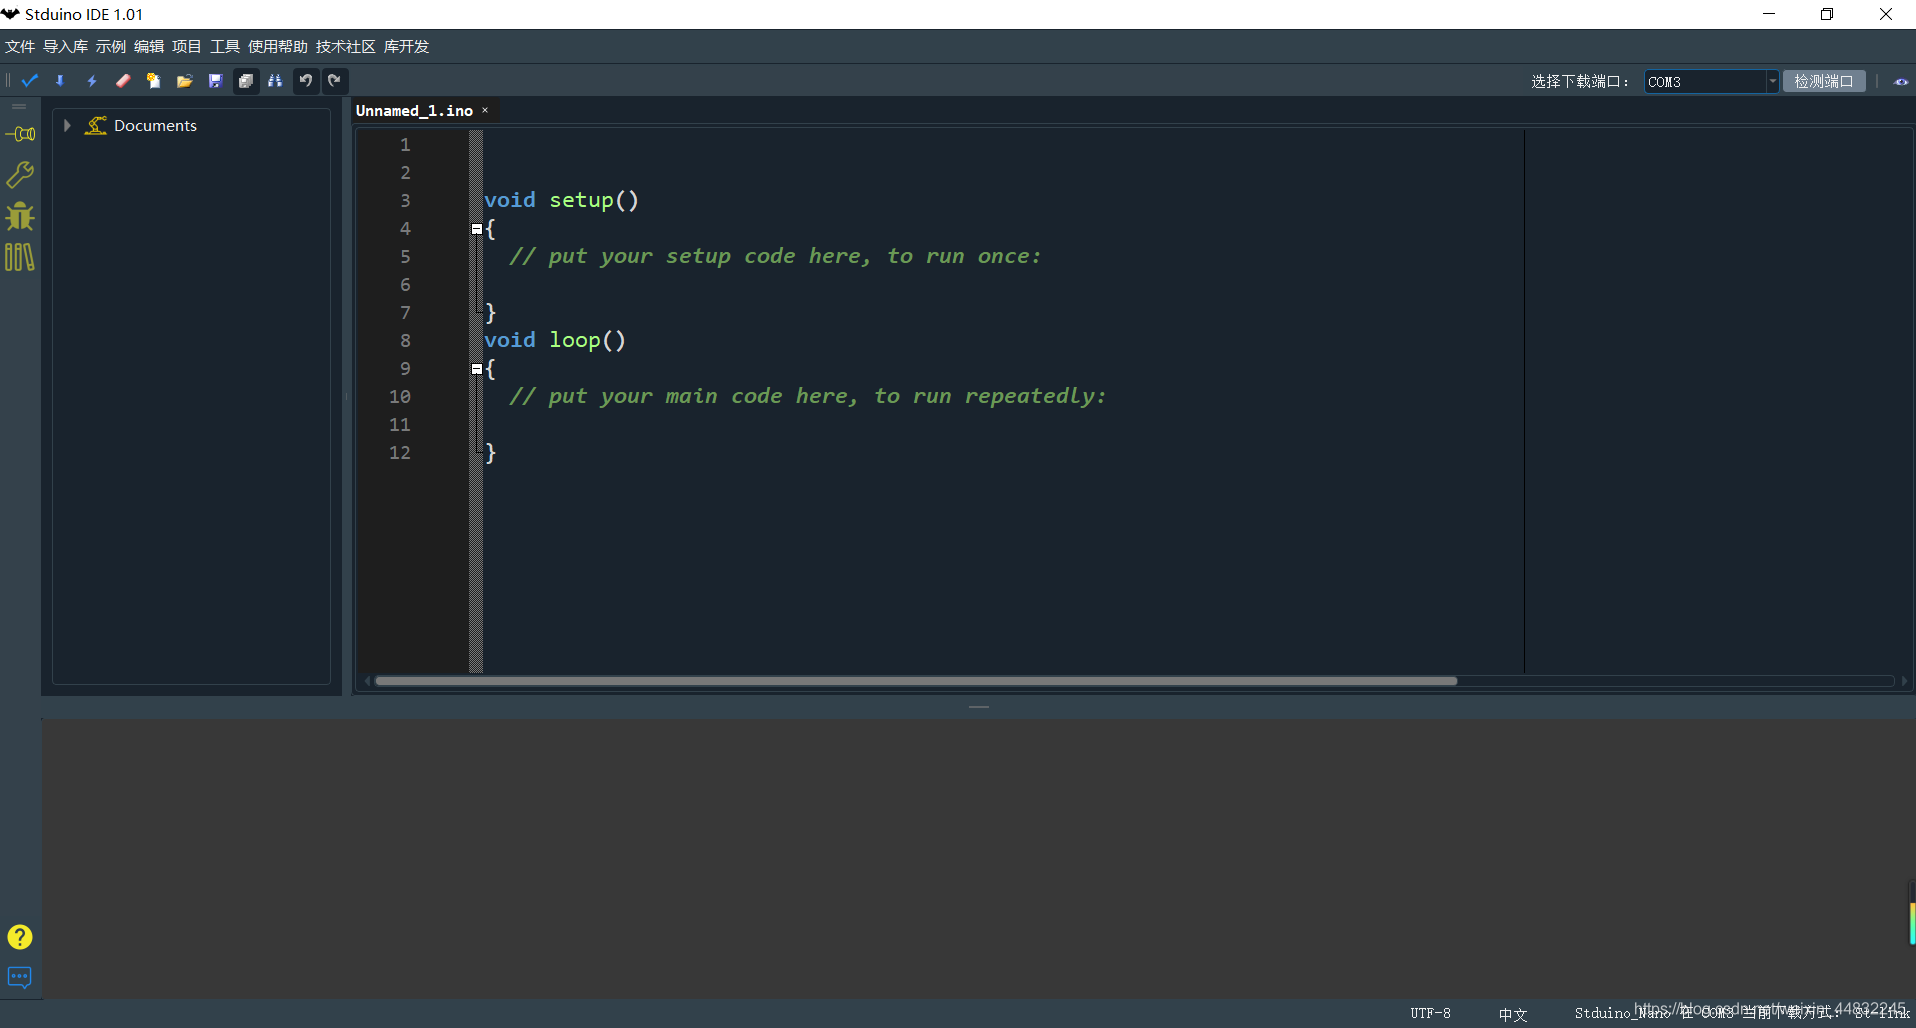Redo the last undone edit
This screenshot has height=1028, width=1916.
(335, 81)
